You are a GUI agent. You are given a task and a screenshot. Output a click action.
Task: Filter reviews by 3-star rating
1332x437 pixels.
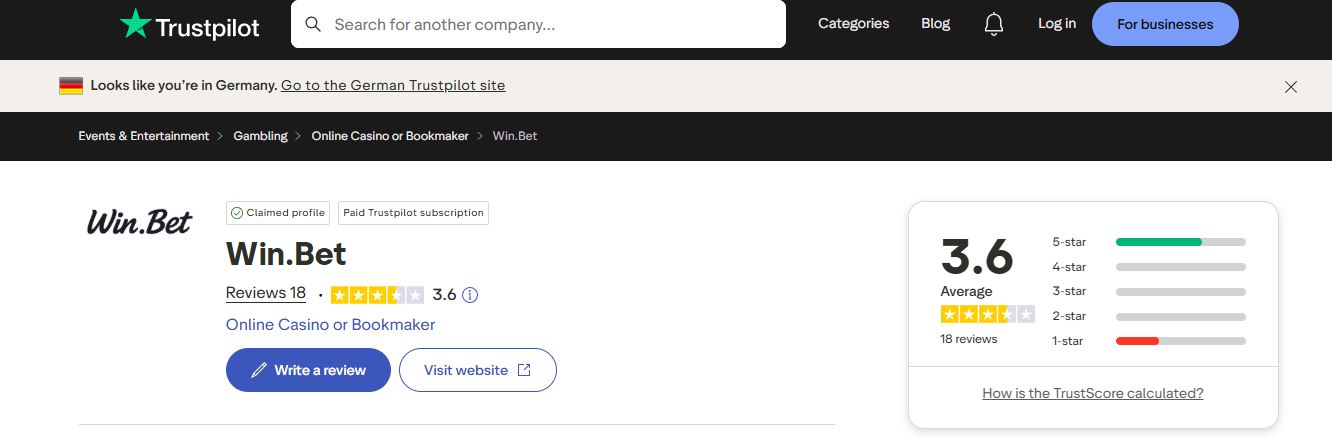pos(1149,292)
